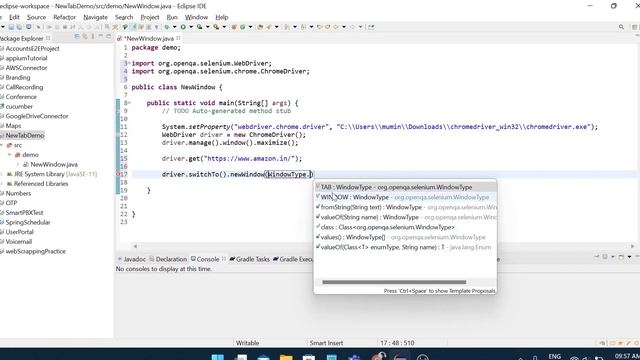Click the autocomplete popup horizontal scrollbar
This screenshot has height=360, width=640.
(394, 282)
